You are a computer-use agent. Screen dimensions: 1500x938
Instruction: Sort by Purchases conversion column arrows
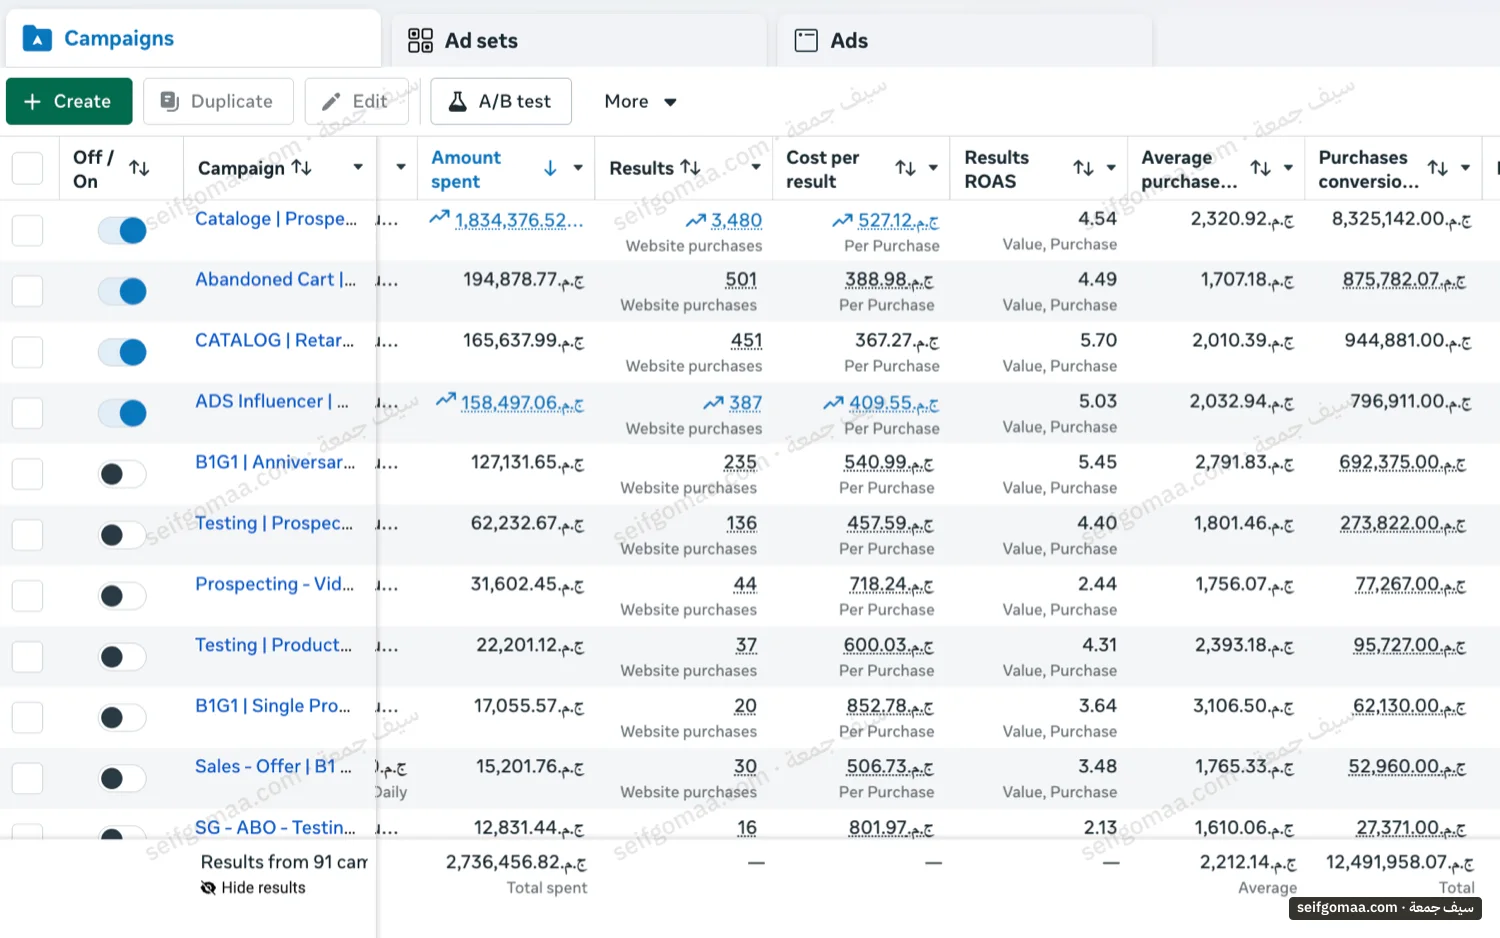(x=1437, y=168)
